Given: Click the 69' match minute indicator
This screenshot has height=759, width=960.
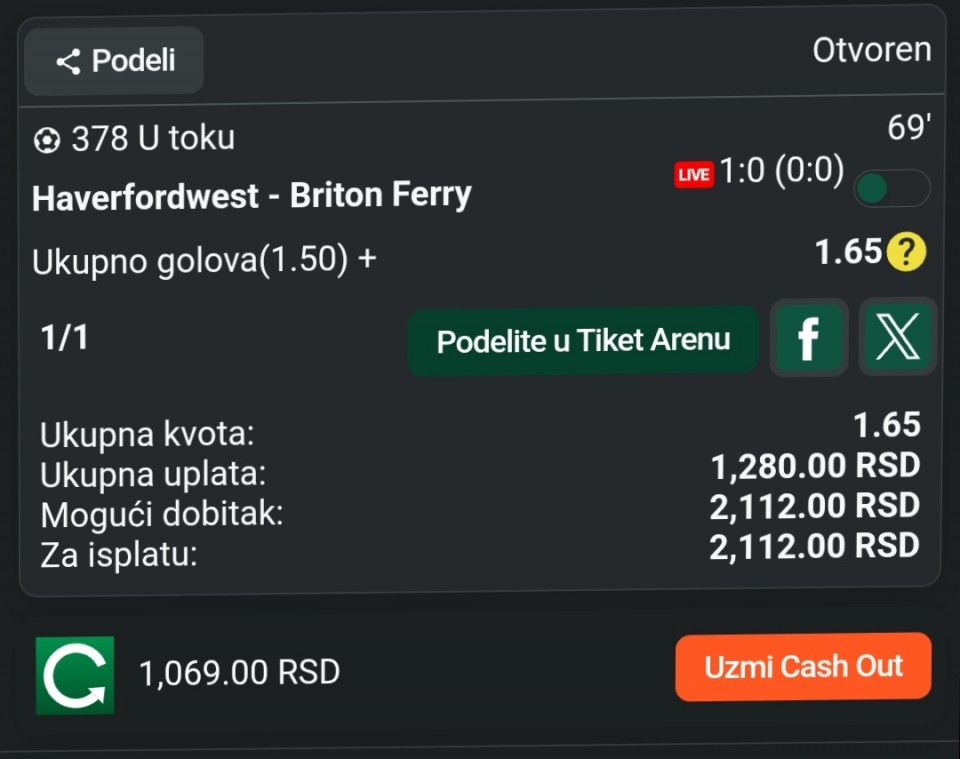Looking at the screenshot, I should coord(909,129).
